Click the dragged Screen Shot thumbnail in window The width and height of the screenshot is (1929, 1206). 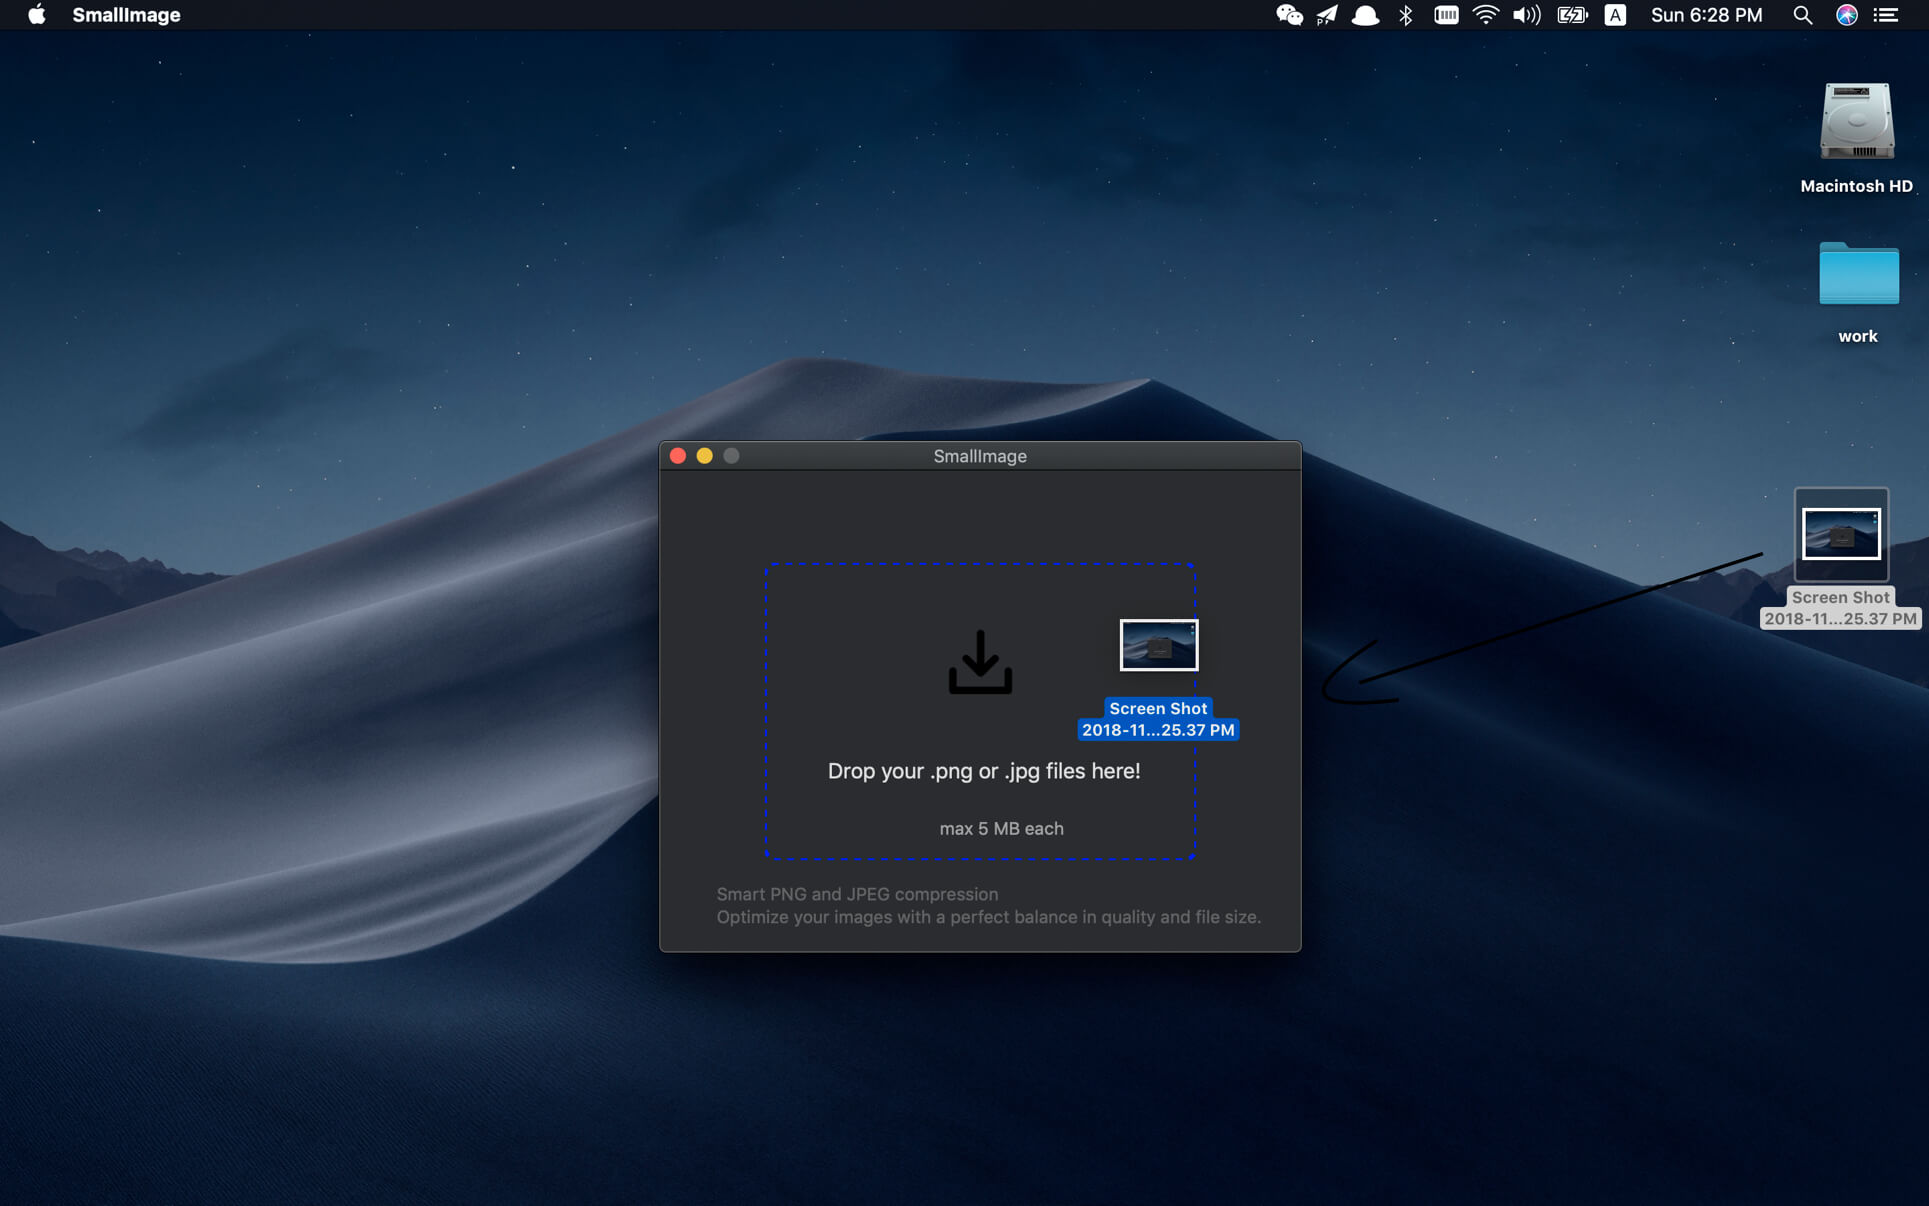point(1158,645)
